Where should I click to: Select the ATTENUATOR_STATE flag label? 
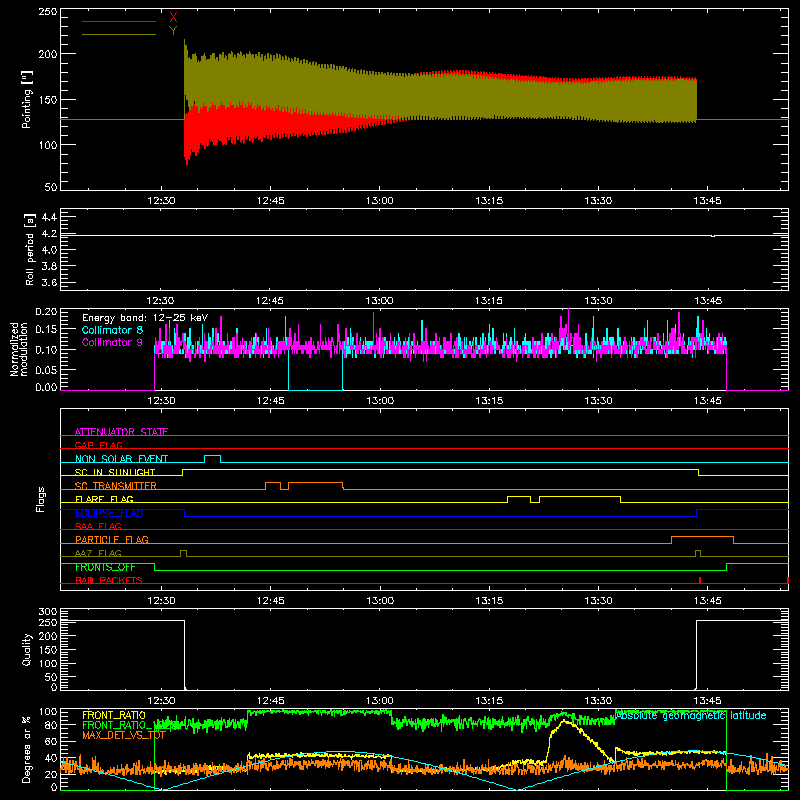click(121, 432)
